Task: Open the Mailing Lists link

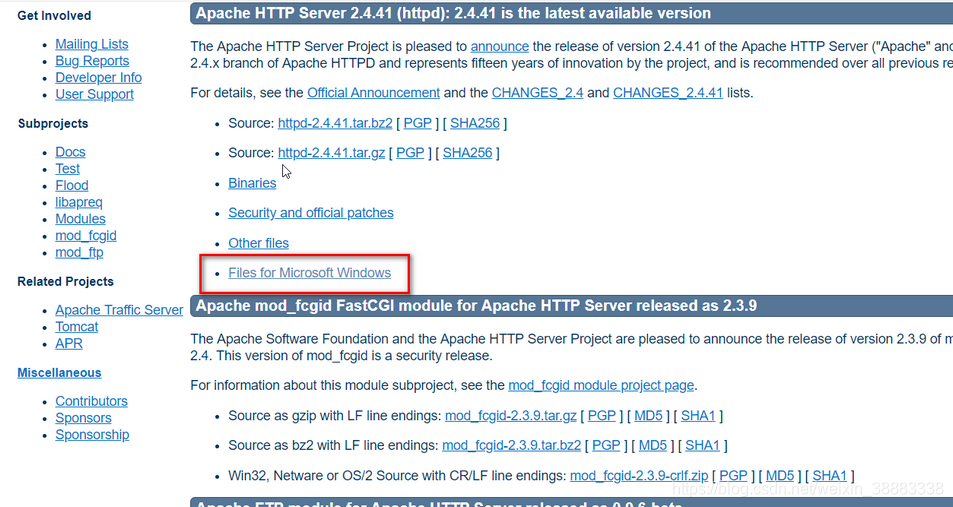Action: (92, 44)
